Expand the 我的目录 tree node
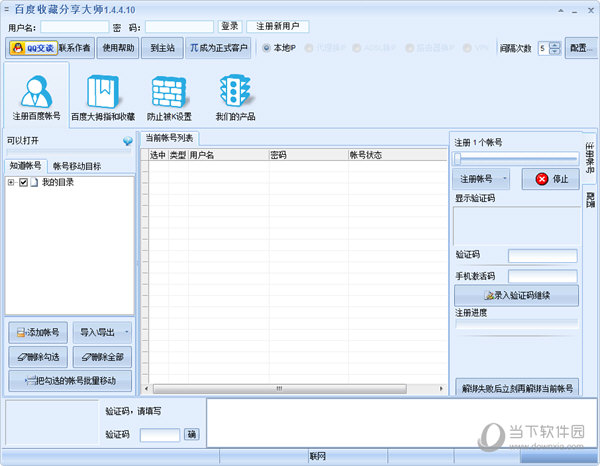Viewport: 600px width, 466px height. coord(11,183)
